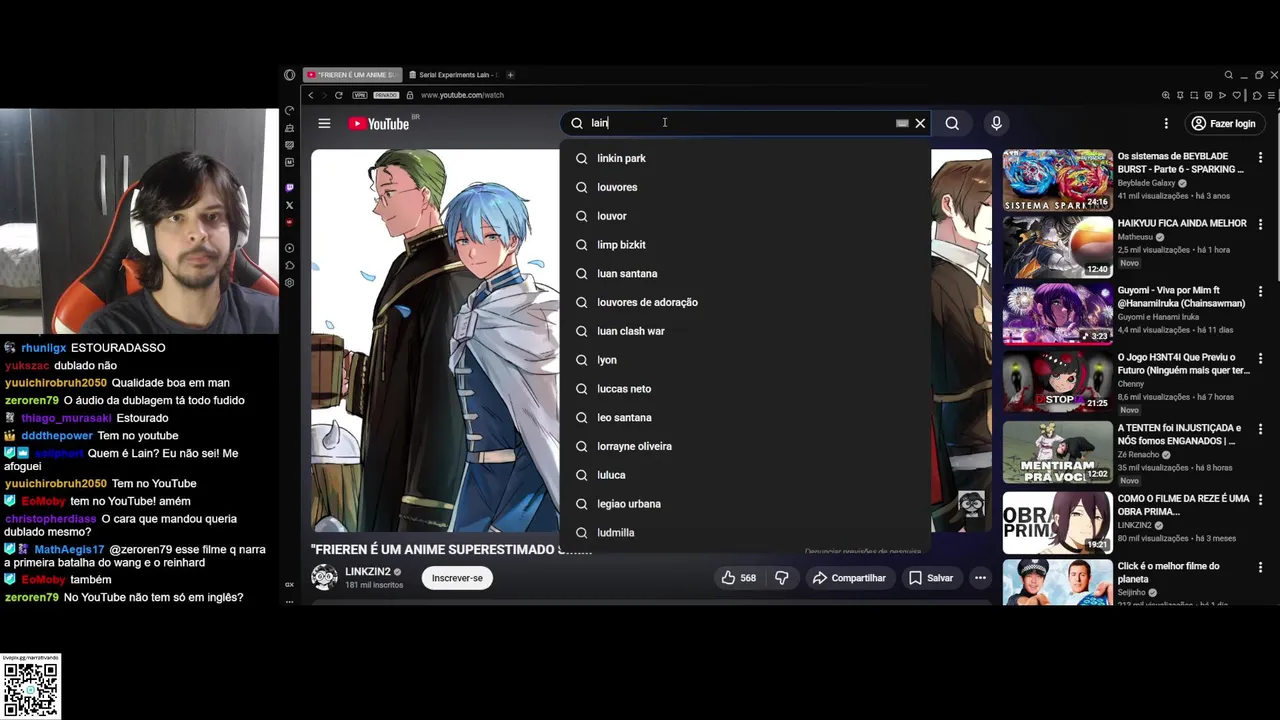The image size is (1280, 720).
Task: Choose the 'louvores de adoração' suggestion
Action: click(745, 302)
